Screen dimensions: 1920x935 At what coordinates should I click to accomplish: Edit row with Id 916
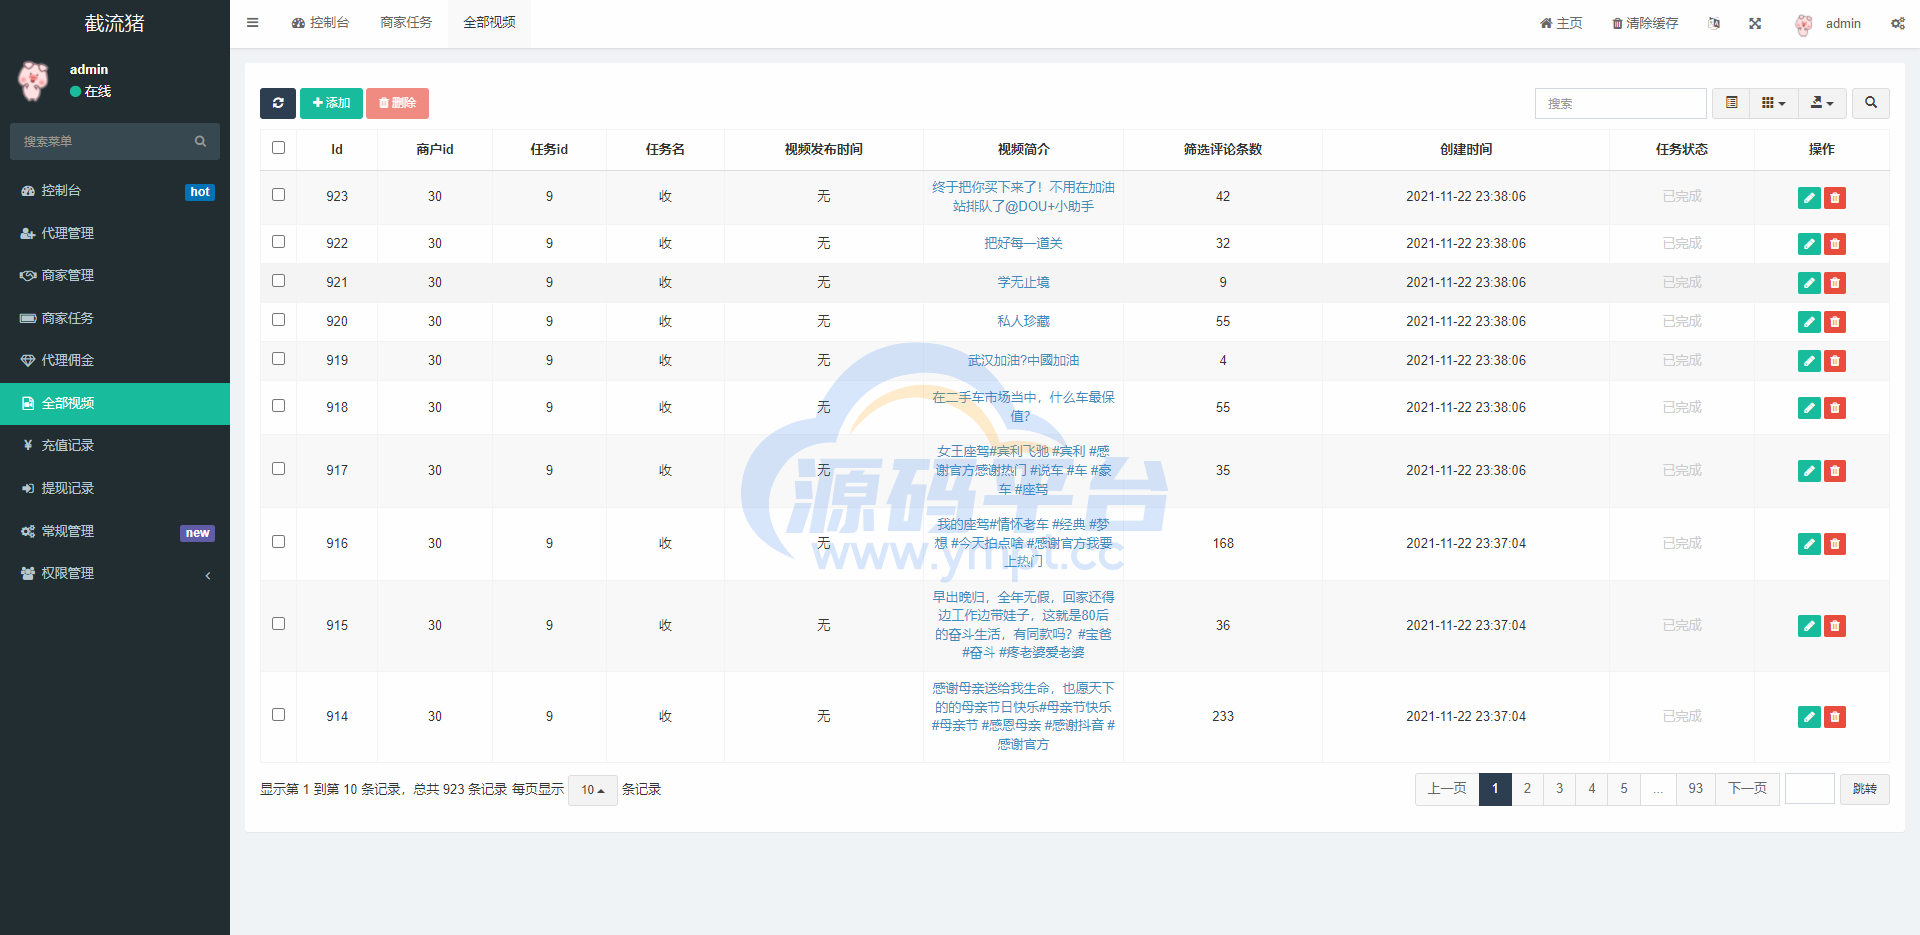tap(1809, 544)
